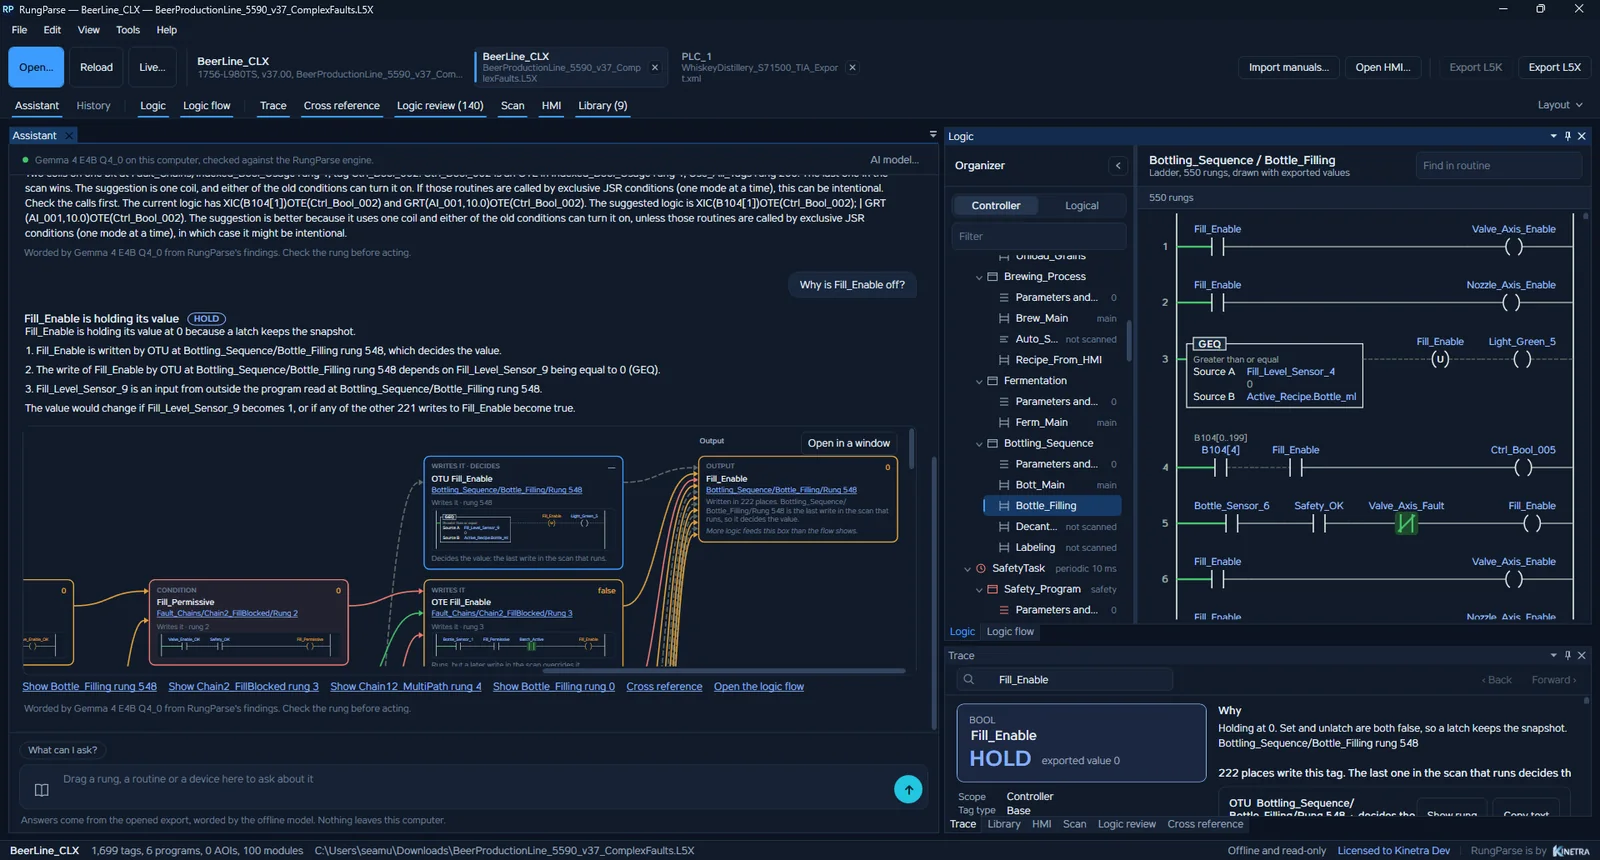
Task: Collapse the Organizer with the chevron button
Action: point(1118,166)
